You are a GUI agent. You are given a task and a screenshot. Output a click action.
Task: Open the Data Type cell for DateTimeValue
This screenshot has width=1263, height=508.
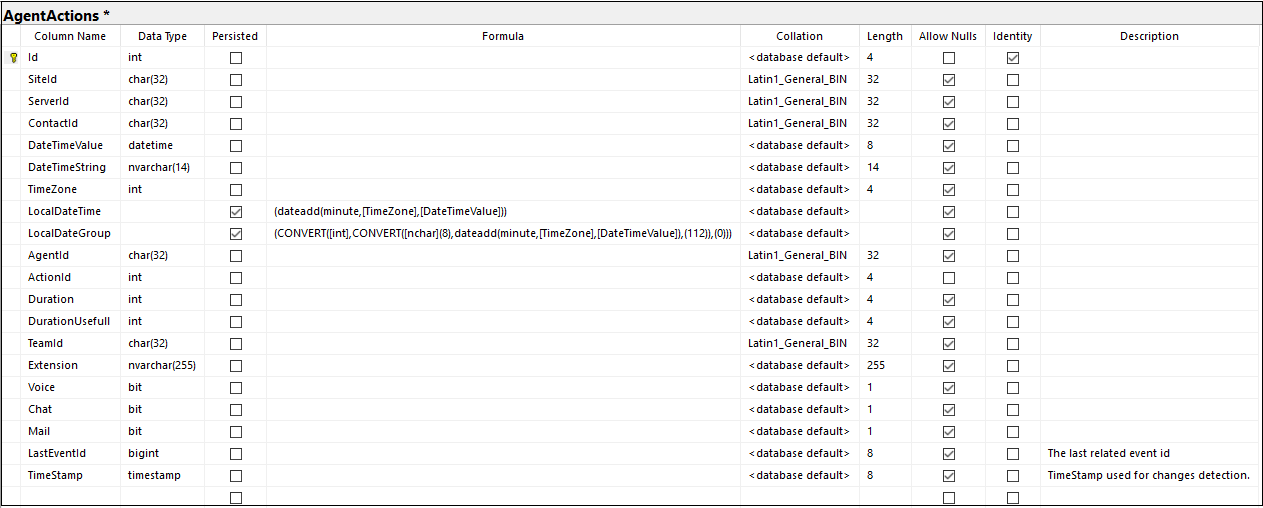[163, 146]
